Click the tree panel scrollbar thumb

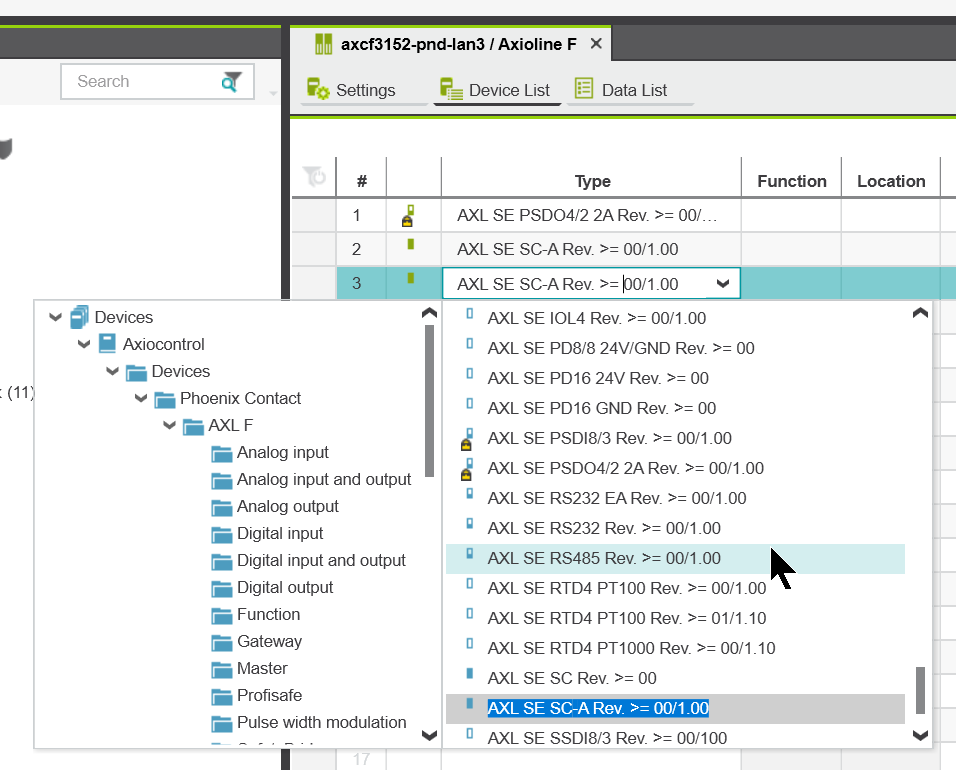(429, 401)
